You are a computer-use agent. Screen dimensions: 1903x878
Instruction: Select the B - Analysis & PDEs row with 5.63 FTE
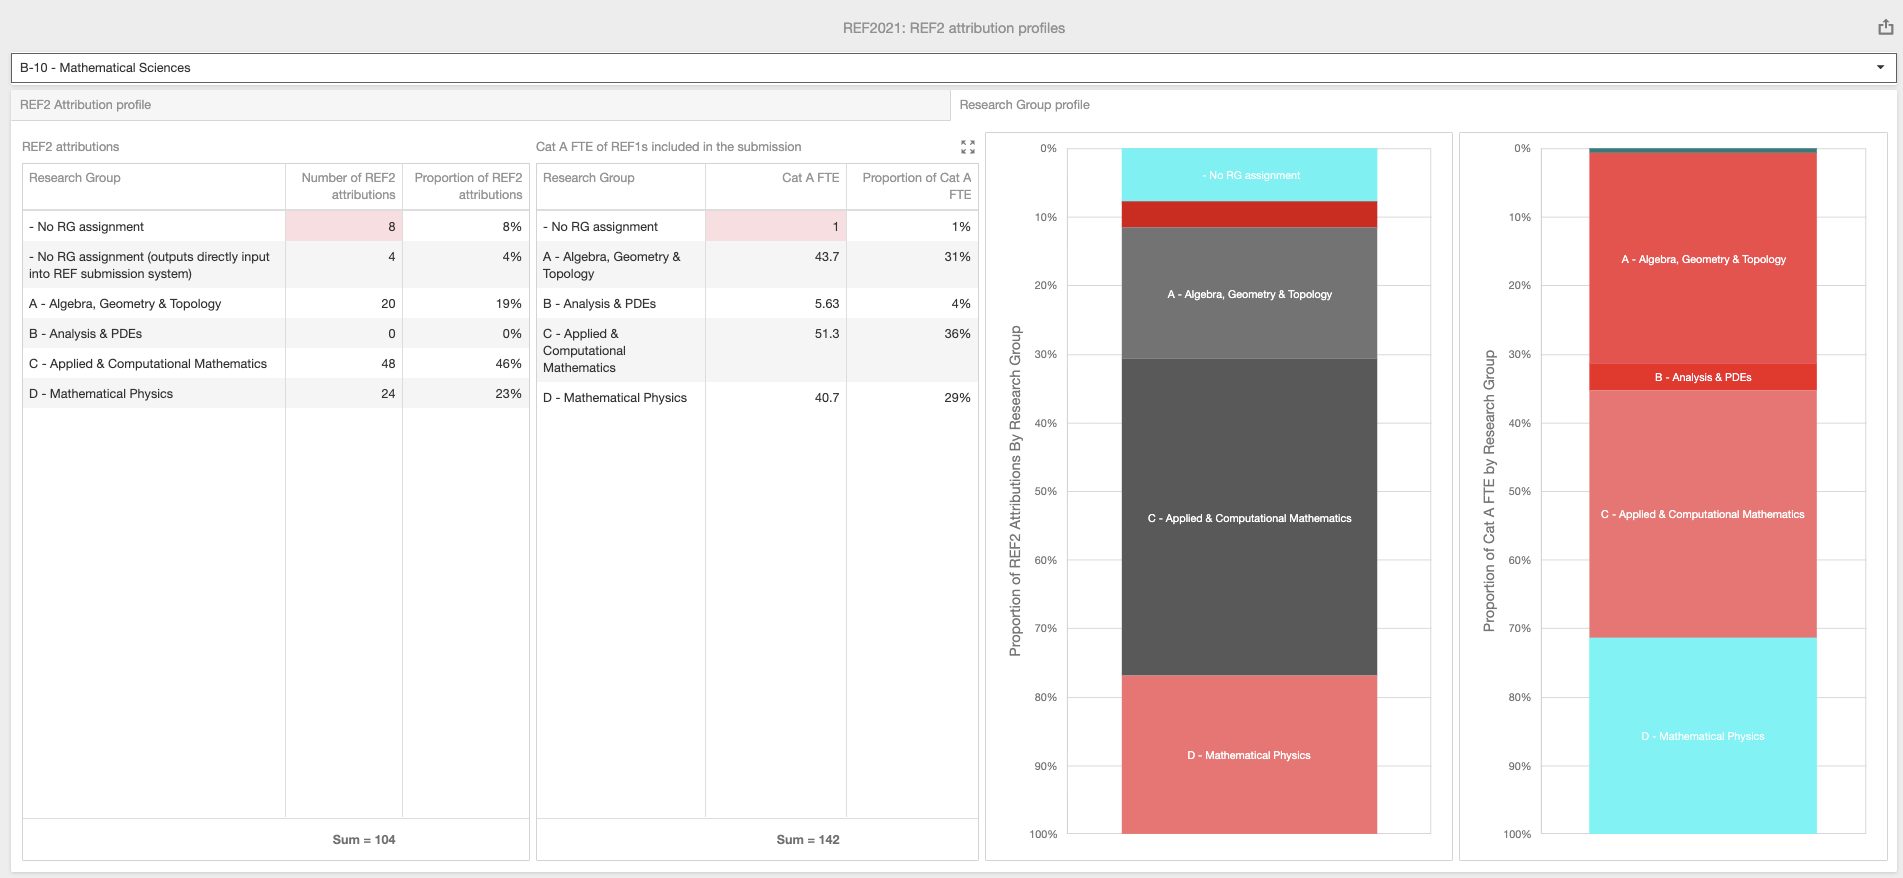600,304
